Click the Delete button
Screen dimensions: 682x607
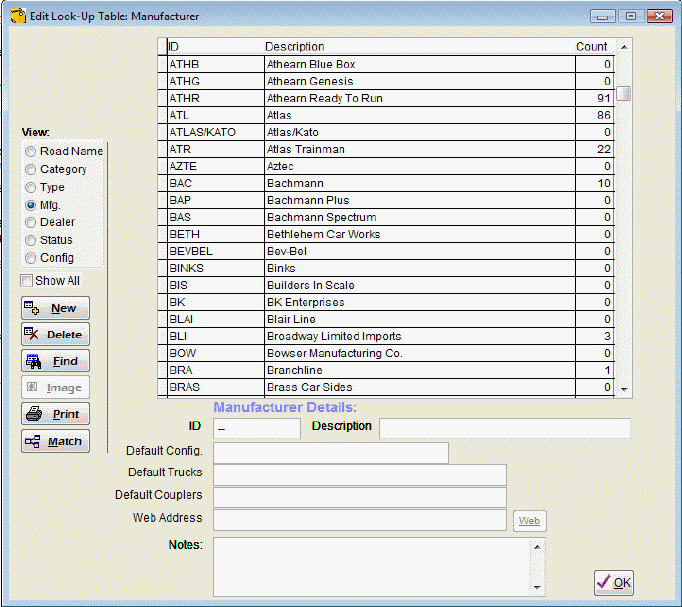point(55,334)
